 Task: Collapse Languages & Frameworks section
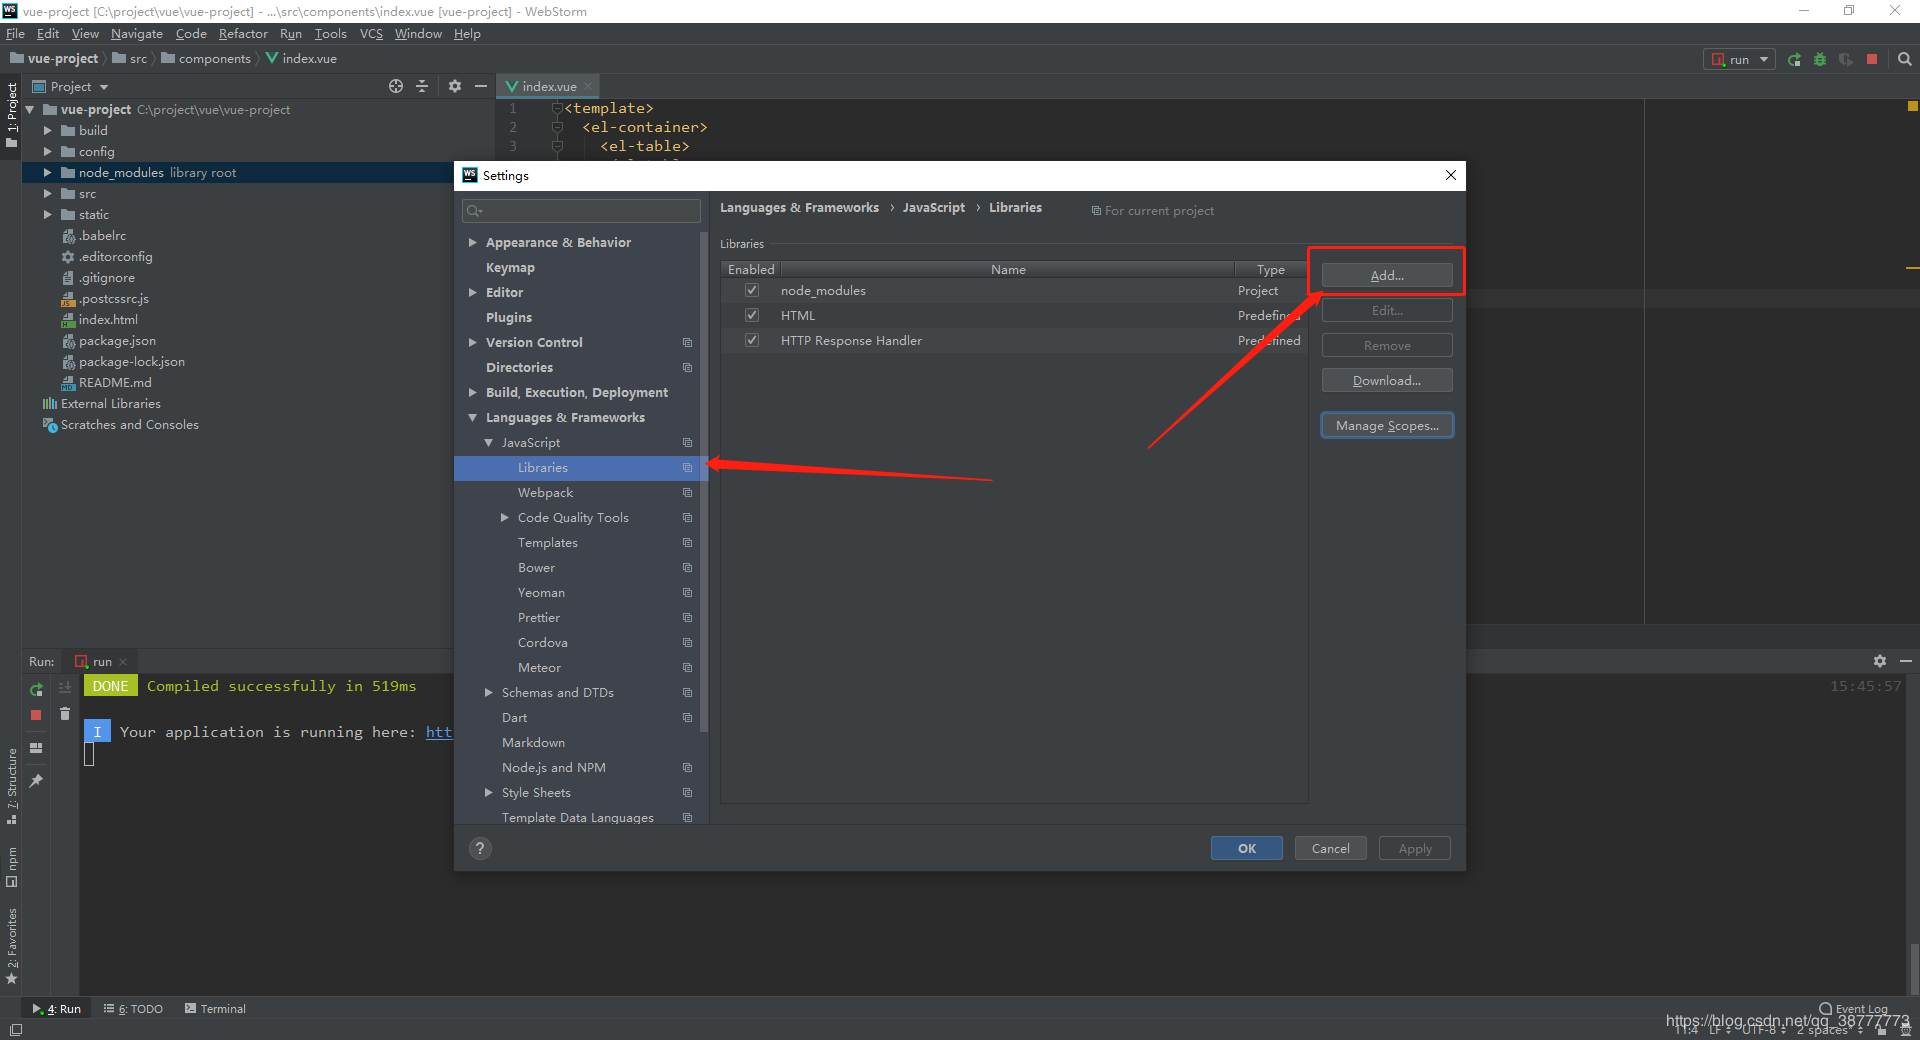point(472,418)
